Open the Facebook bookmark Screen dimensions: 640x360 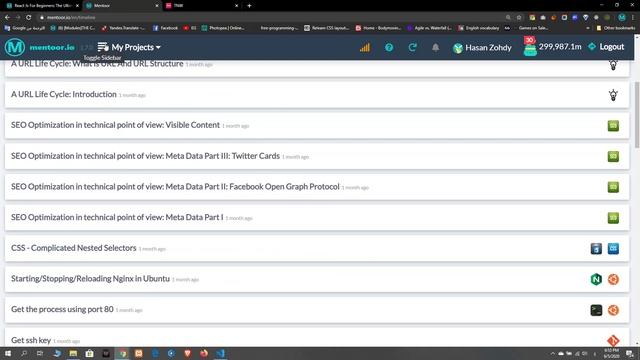(165, 28)
